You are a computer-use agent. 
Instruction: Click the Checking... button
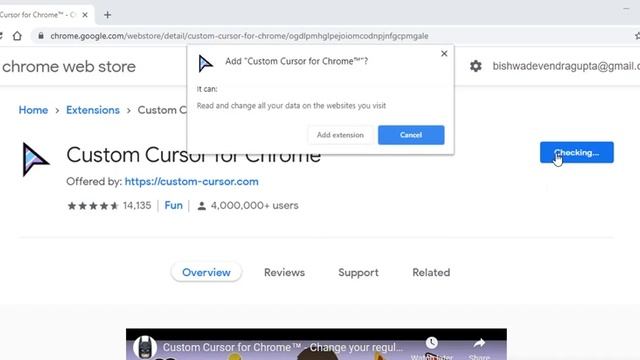pos(577,152)
